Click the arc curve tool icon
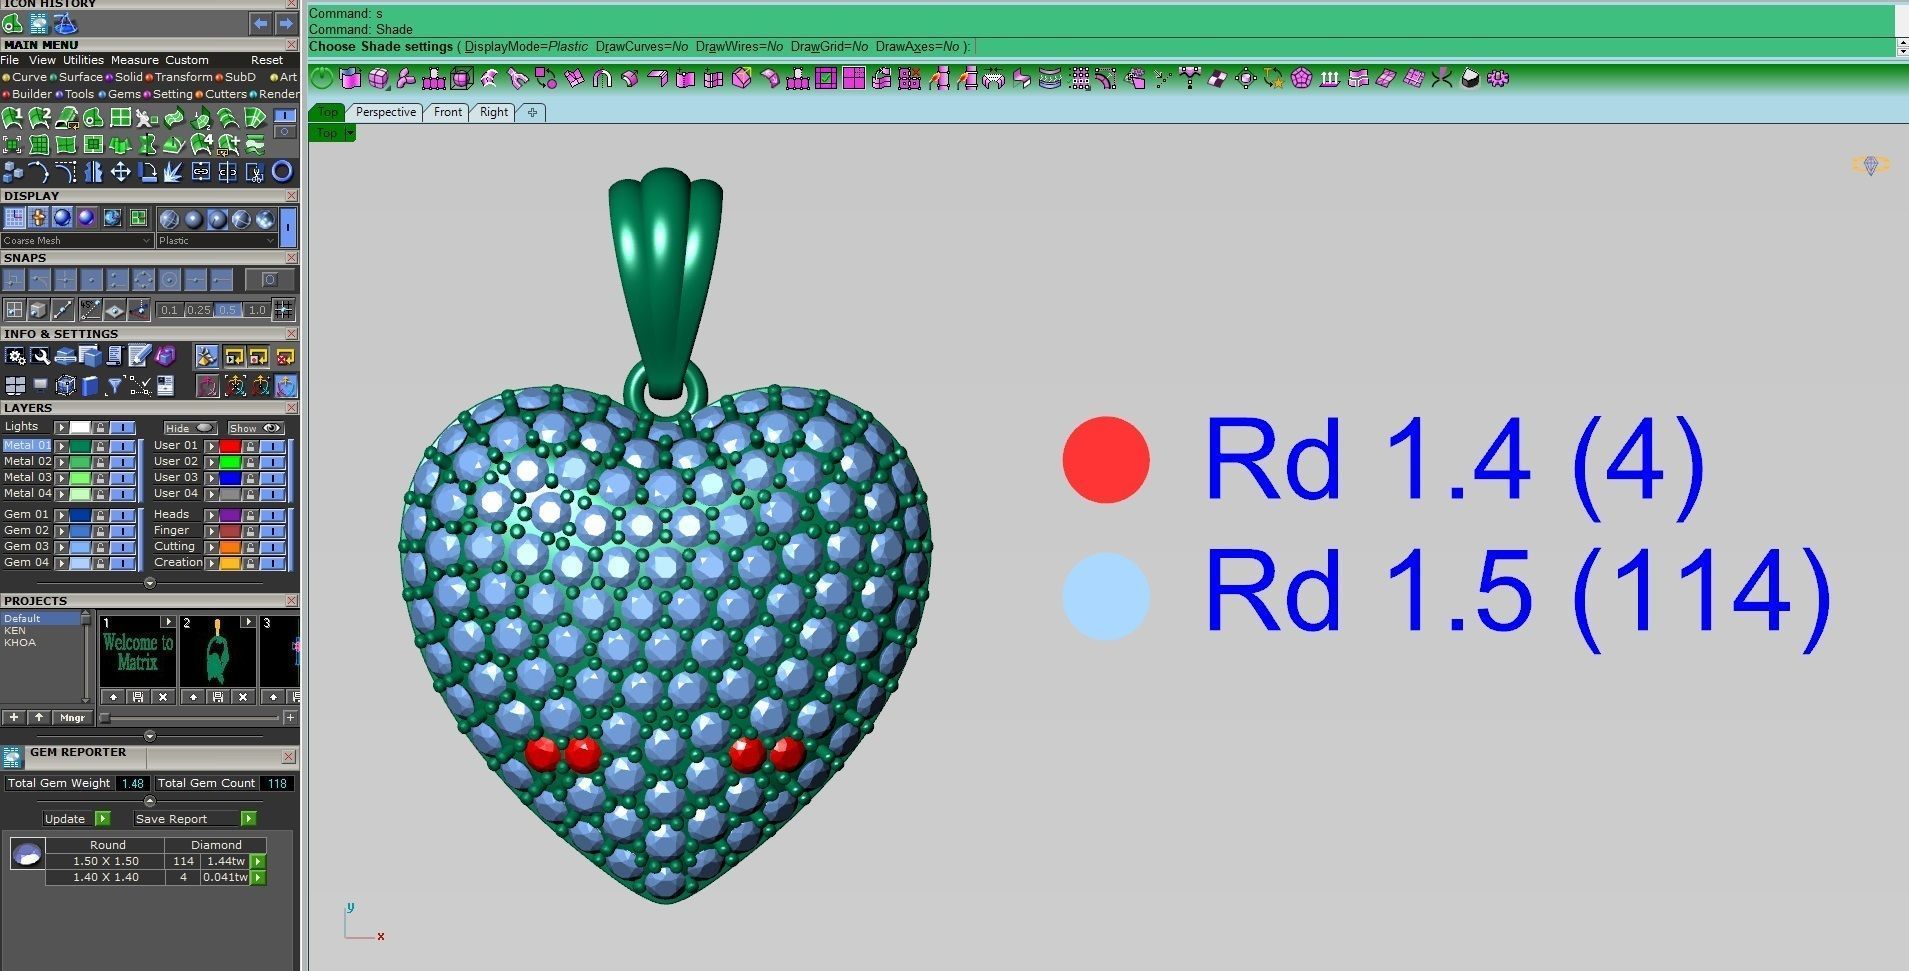The width and height of the screenshot is (1909, 971). 39,172
